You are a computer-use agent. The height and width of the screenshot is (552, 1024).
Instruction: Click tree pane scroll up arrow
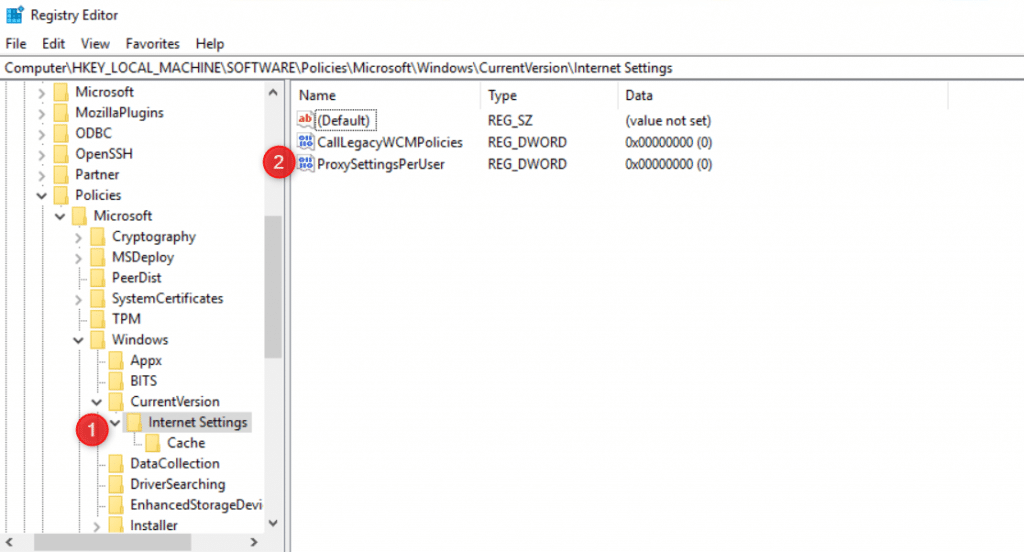pyautogui.click(x=273, y=93)
